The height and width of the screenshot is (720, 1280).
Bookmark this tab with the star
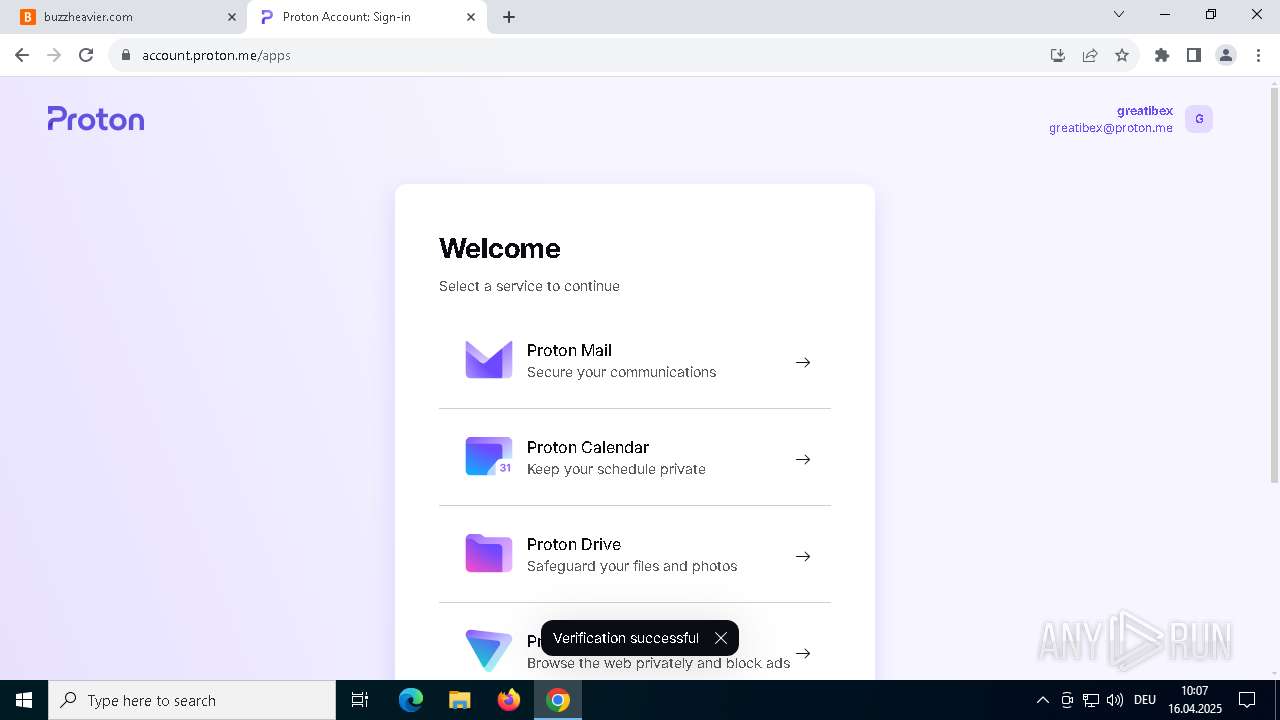pyautogui.click(x=1122, y=55)
